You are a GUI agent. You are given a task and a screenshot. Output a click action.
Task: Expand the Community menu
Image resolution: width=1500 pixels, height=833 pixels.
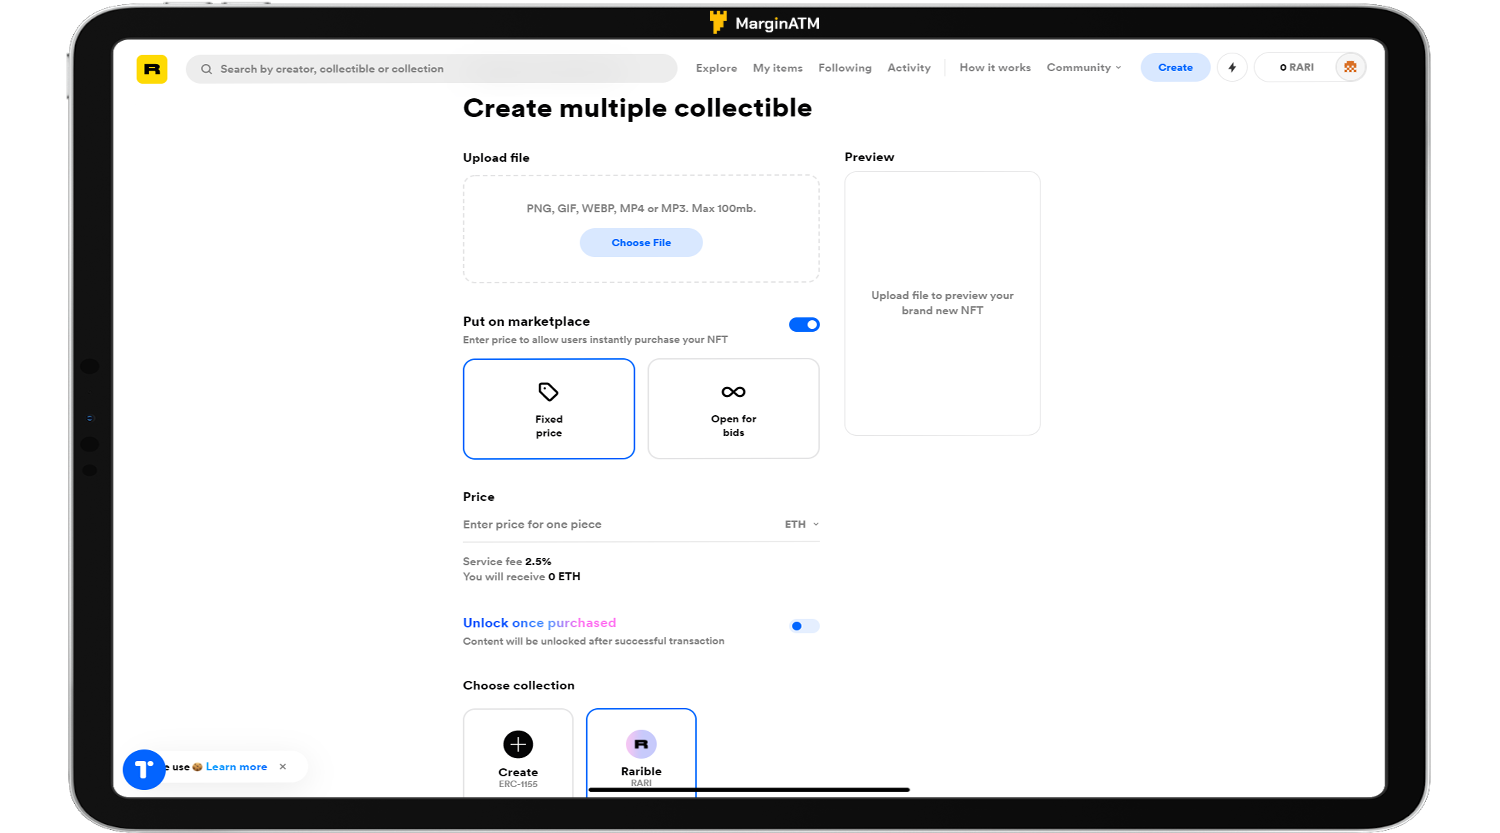pyautogui.click(x=1084, y=68)
